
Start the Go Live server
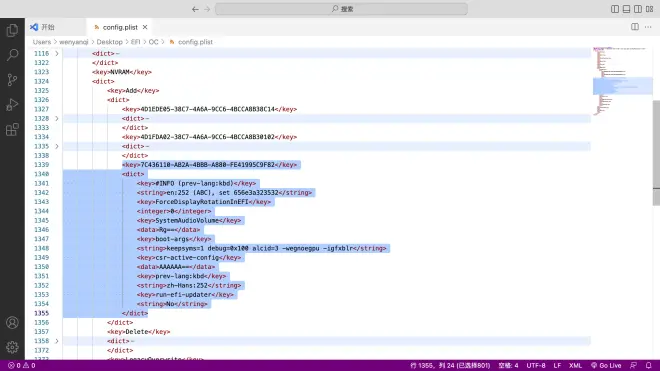point(606,366)
